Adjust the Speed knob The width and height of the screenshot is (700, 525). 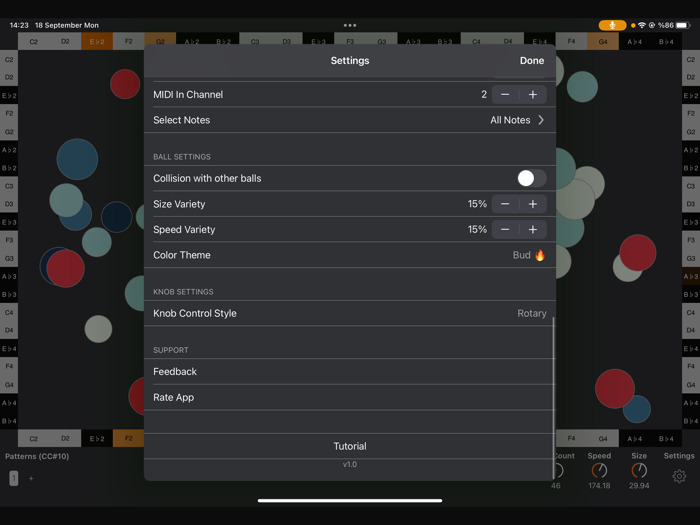click(599, 471)
